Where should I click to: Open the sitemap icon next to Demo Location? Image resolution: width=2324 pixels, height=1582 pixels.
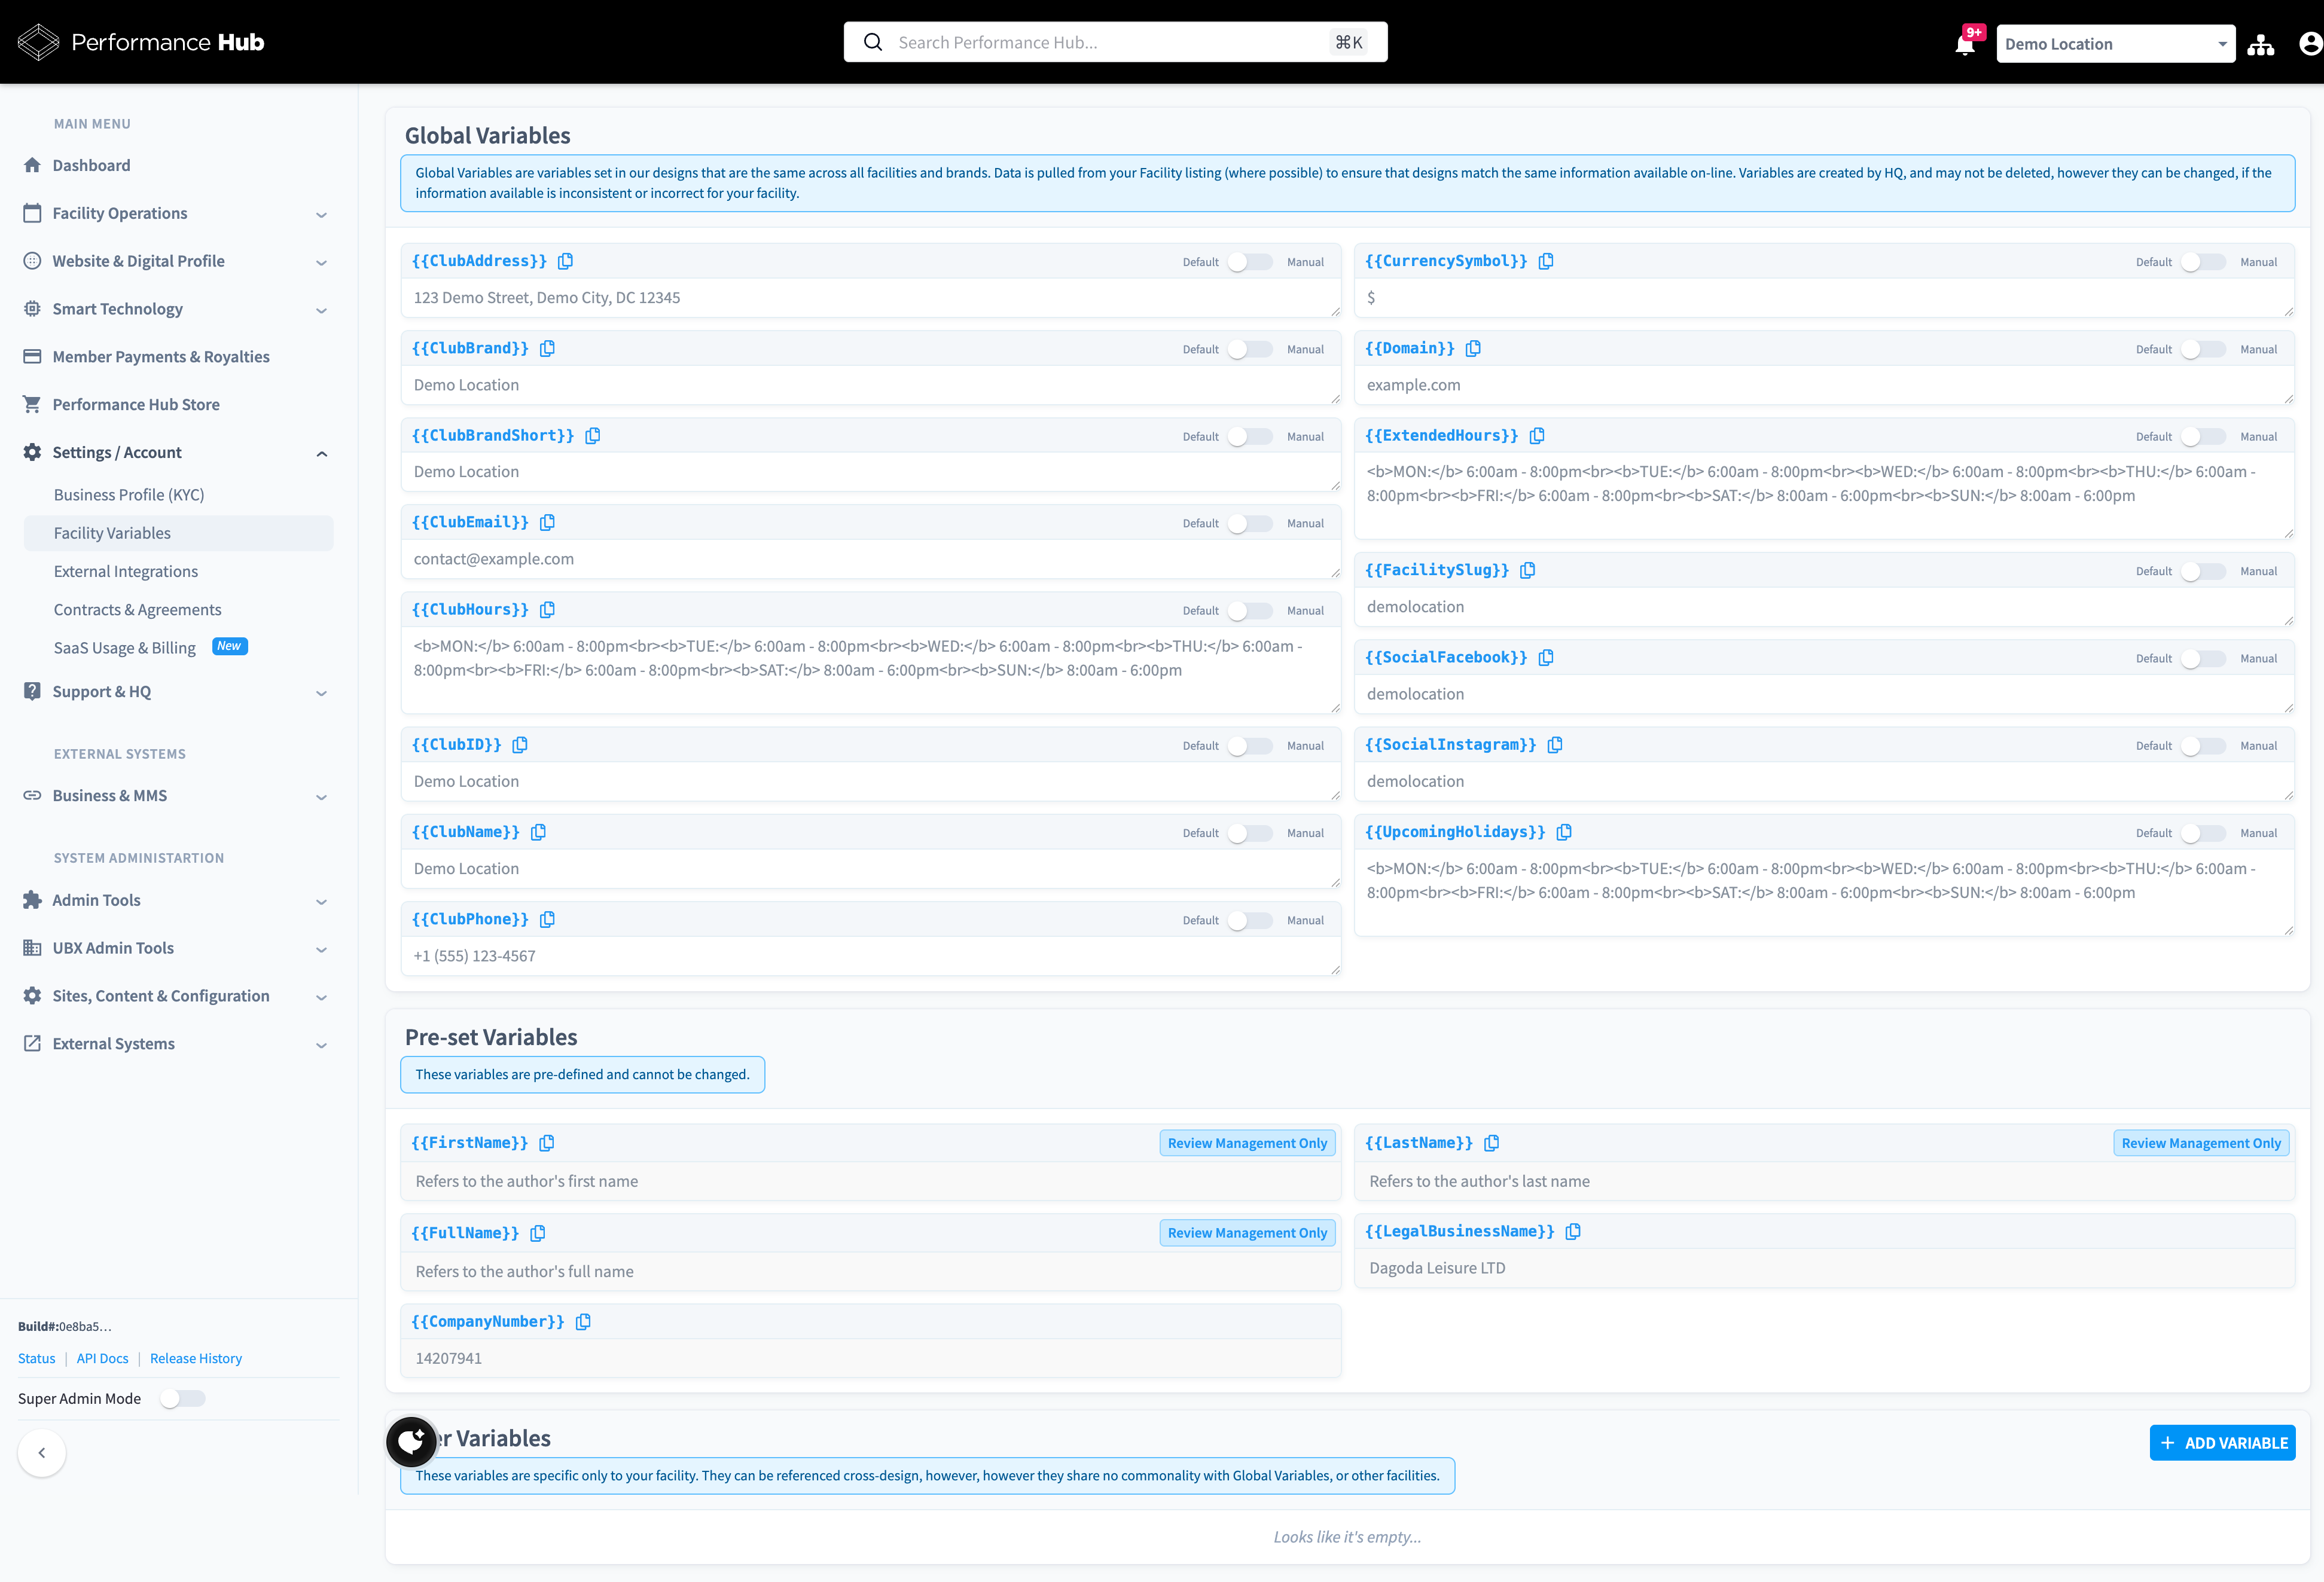(x=2261, y=43)
